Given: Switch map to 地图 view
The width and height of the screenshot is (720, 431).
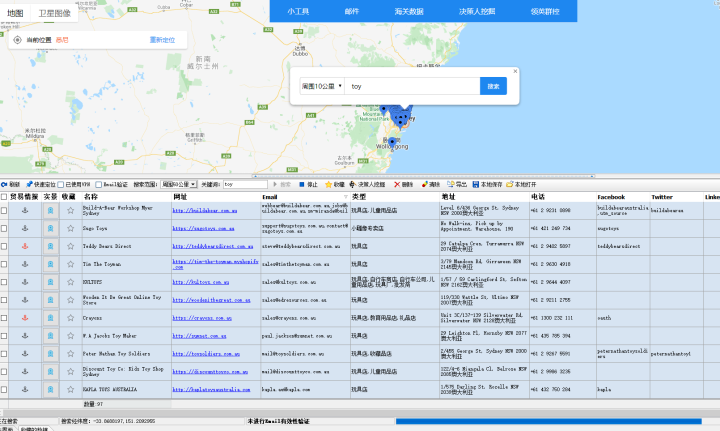Looking at the screenshot, I should (x=15, y=13).
